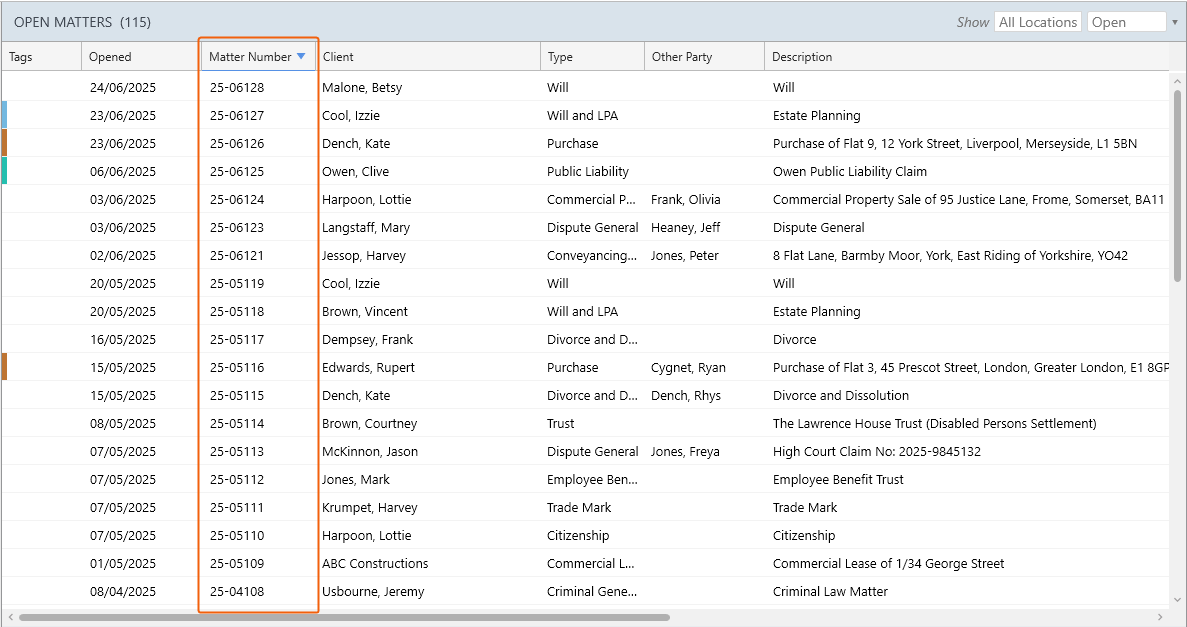
Task: Select client Malone, Betsy
Action: 362,87
